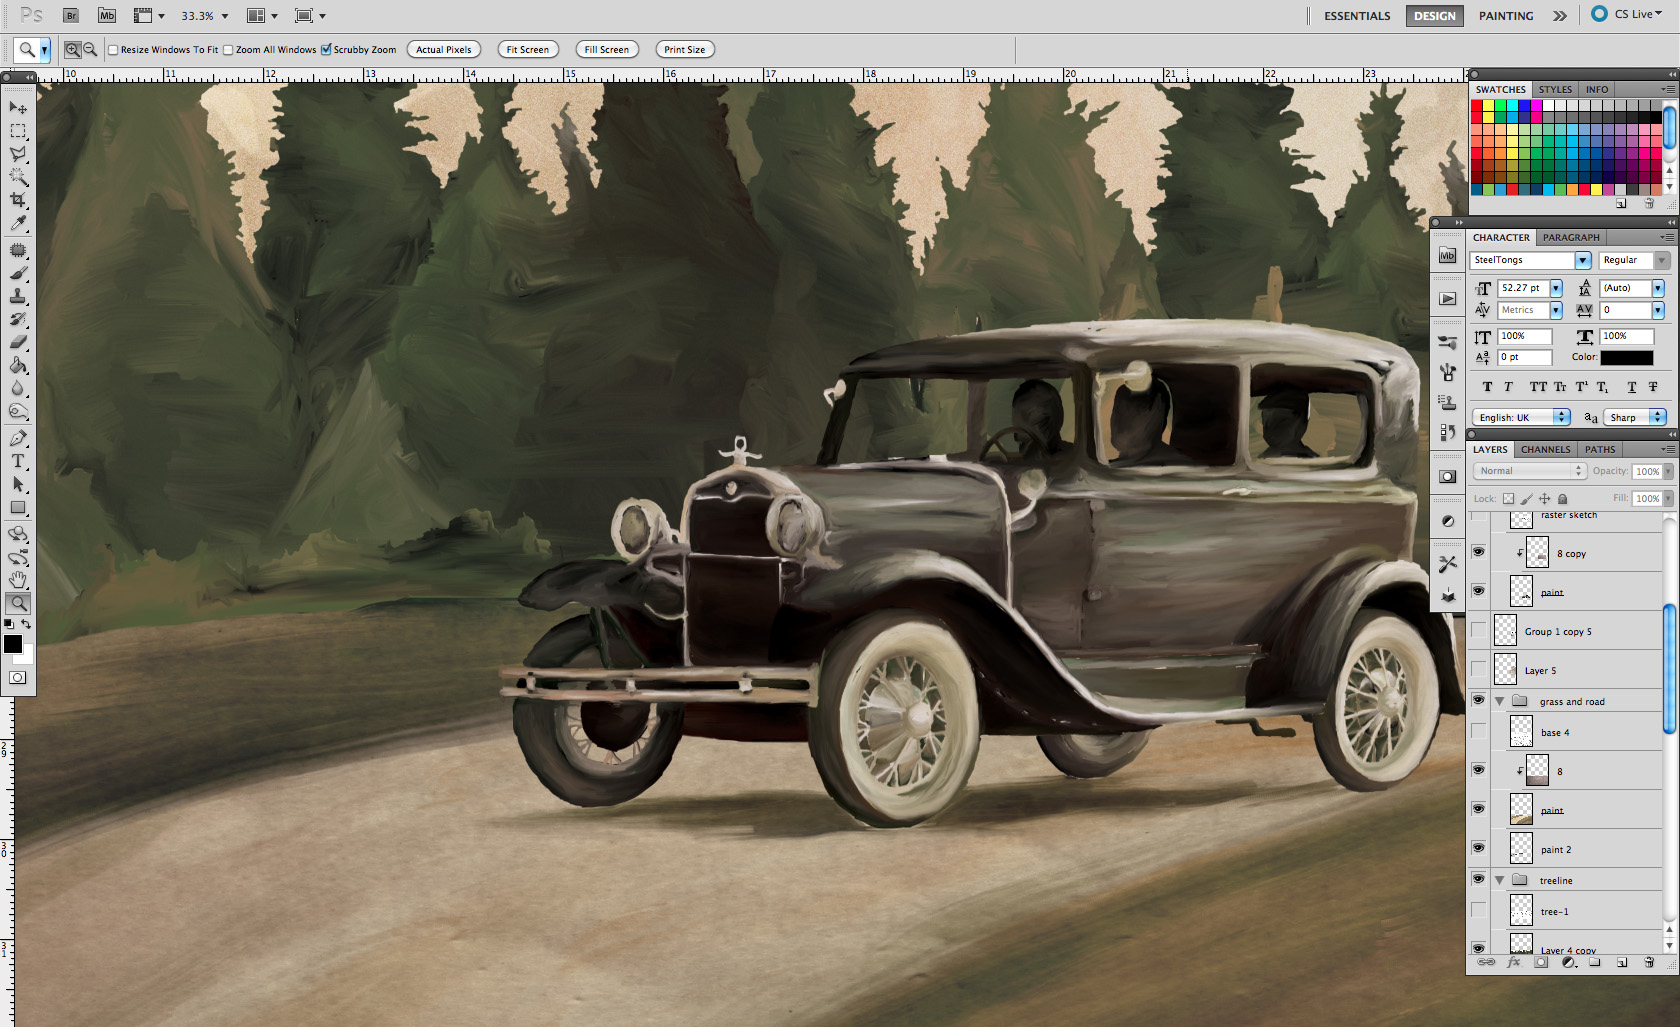The height and width of the screenshot is (1027, 1680).
Task: Switch to the Info tab
Action: point(1597,89)
